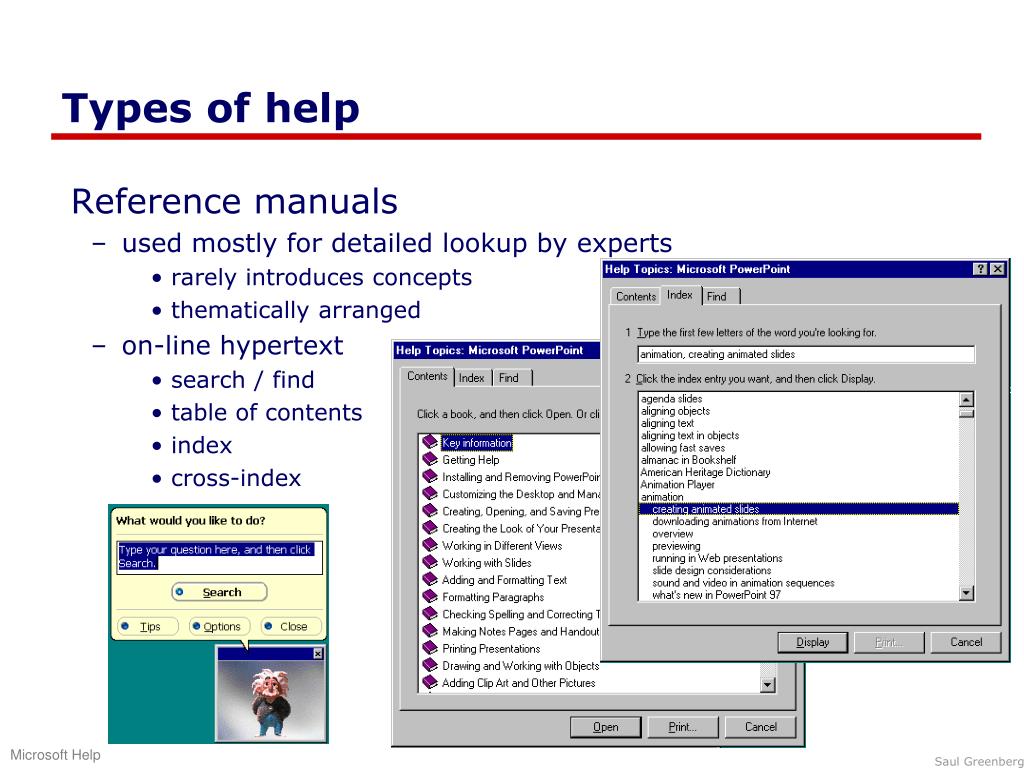Click book icon beside Working with Slides
This screenshot has height=768, width=1024.
pos(430,562)
